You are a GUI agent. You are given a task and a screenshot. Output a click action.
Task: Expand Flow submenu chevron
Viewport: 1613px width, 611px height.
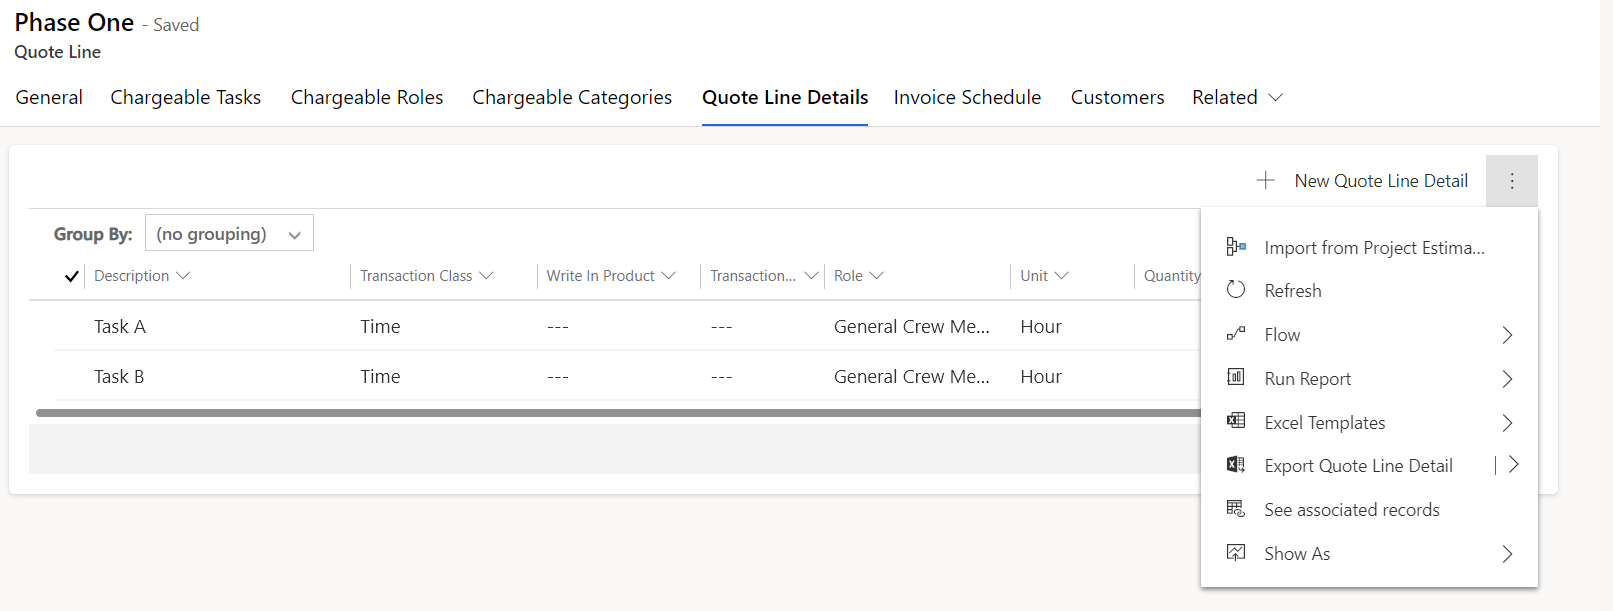1507,335
